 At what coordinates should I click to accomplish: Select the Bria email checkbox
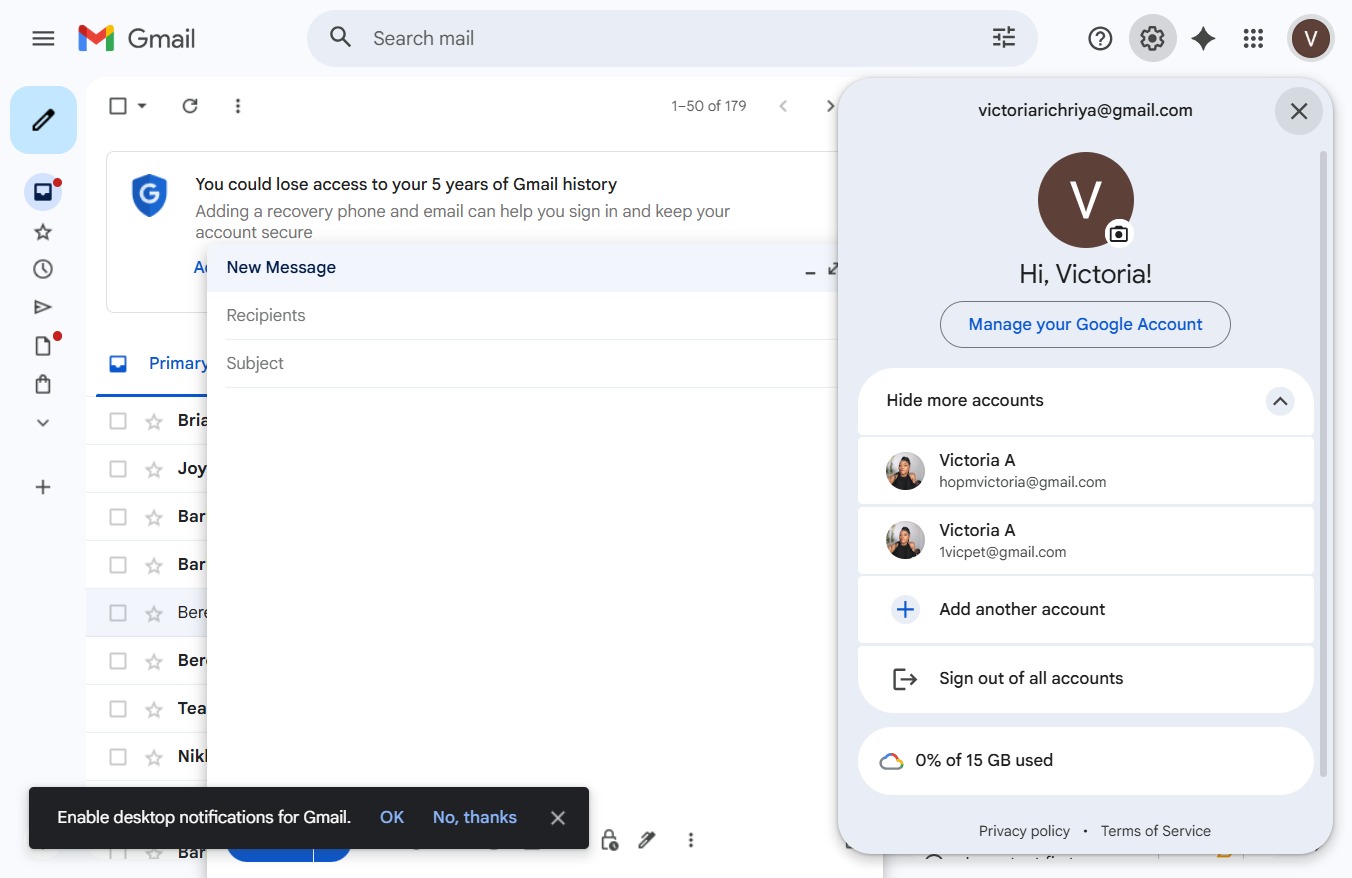click(118, 421)
